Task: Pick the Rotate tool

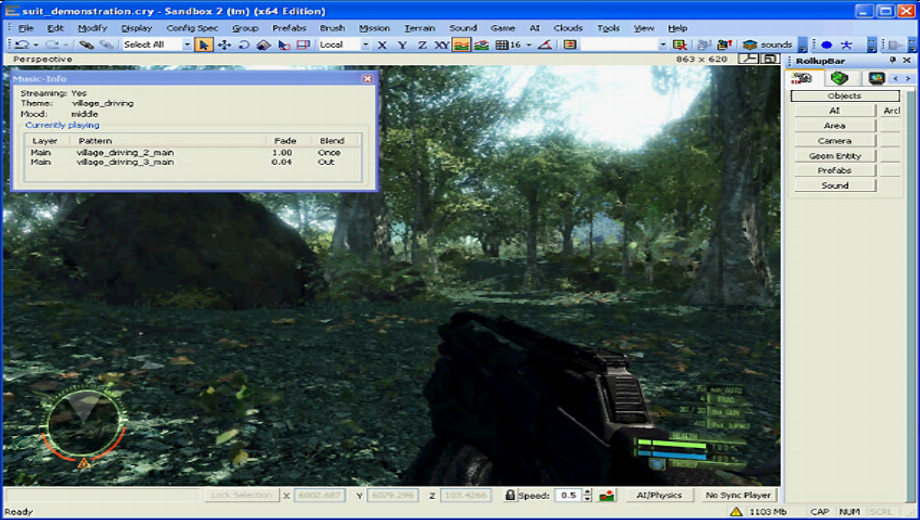Action: pyautogui.click(x=243, y=45)
